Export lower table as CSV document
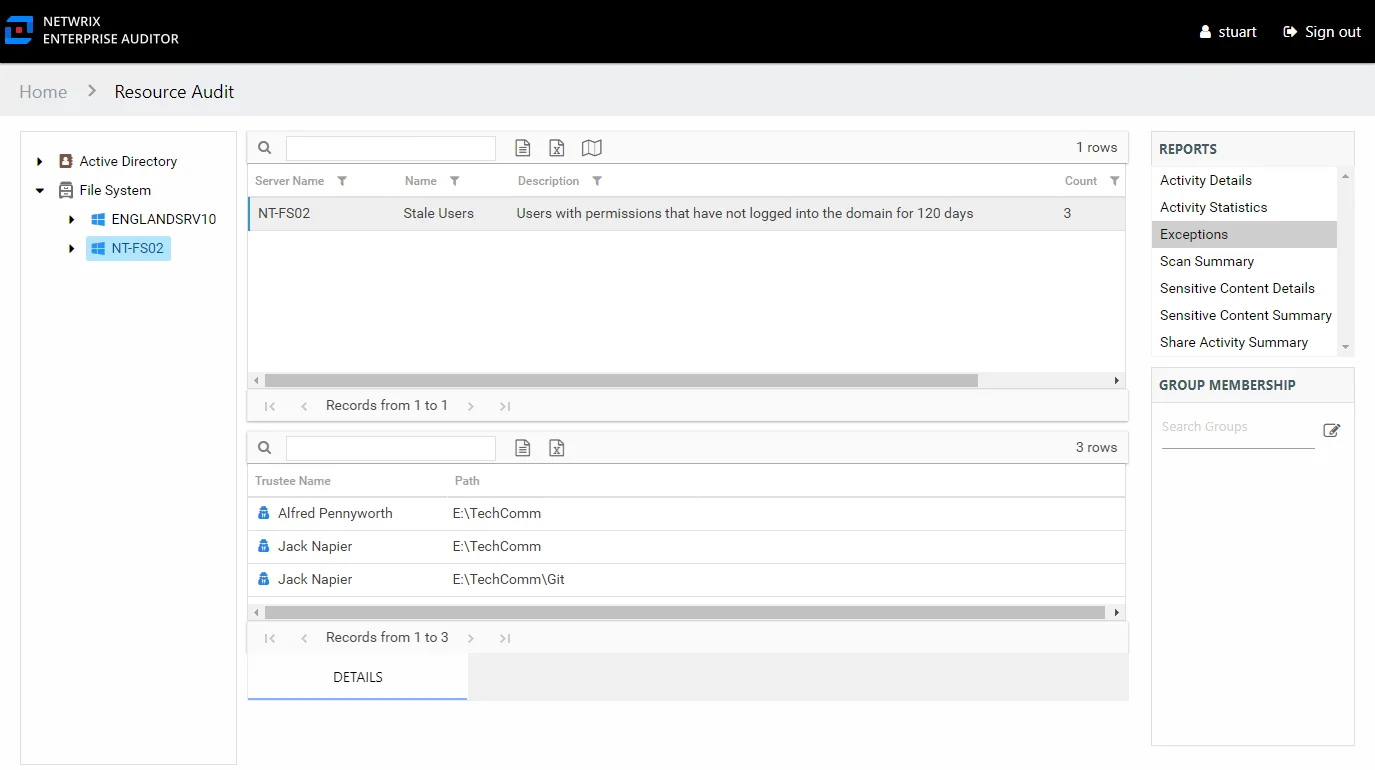The width and height of the screenshot is (1375, 770). (x=523, y=448)
